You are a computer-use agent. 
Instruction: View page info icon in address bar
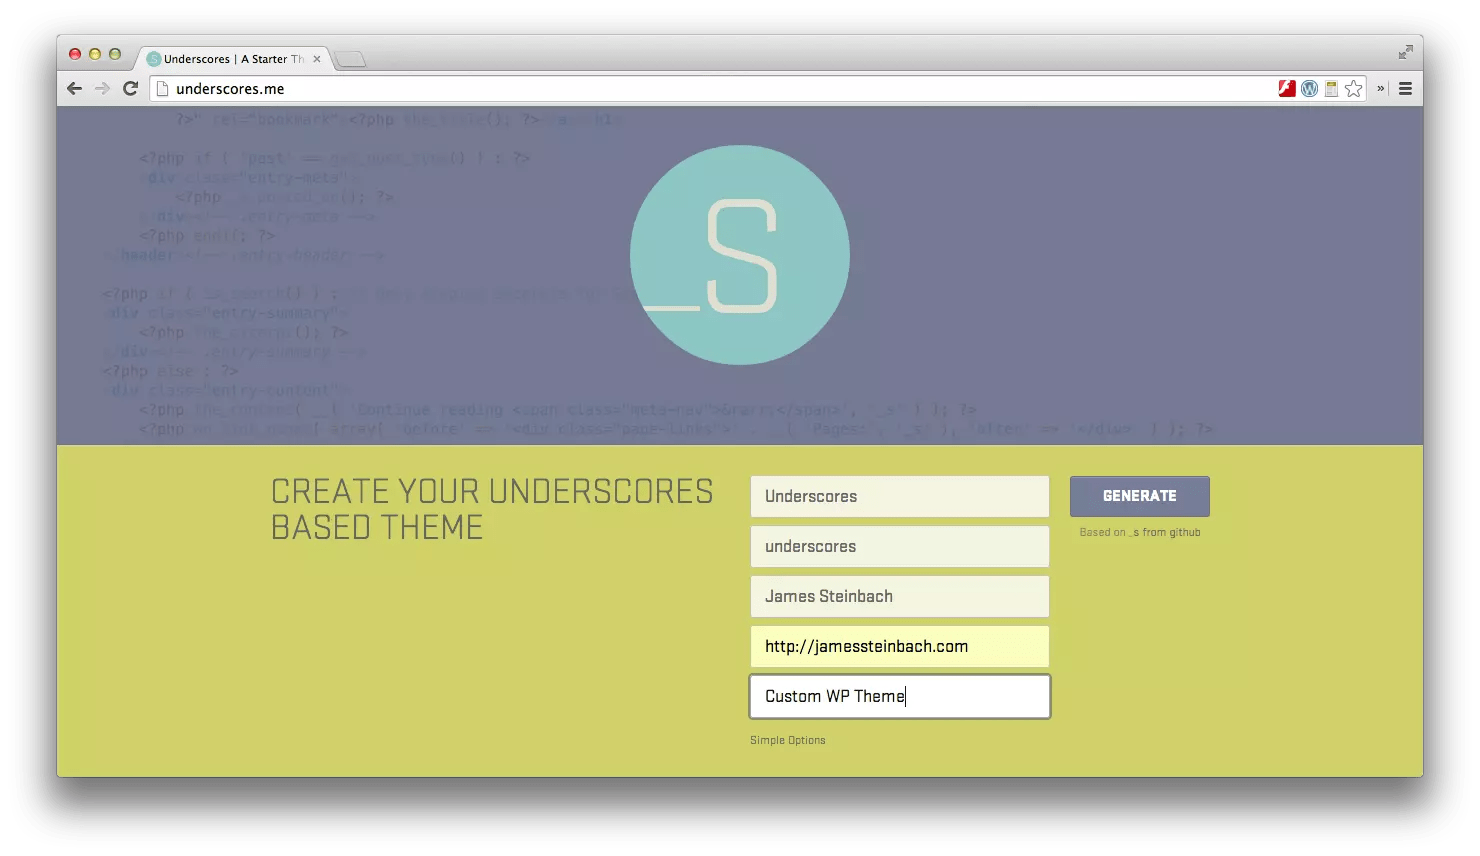point(163,89)
